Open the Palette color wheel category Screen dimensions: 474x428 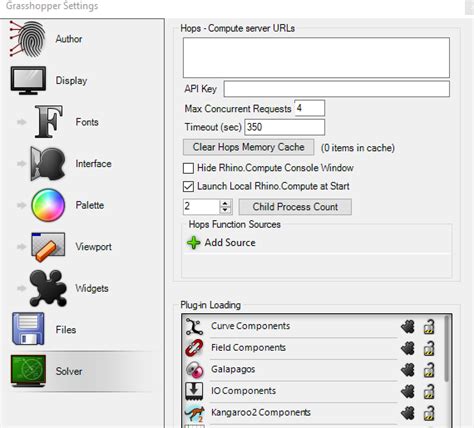48,205
